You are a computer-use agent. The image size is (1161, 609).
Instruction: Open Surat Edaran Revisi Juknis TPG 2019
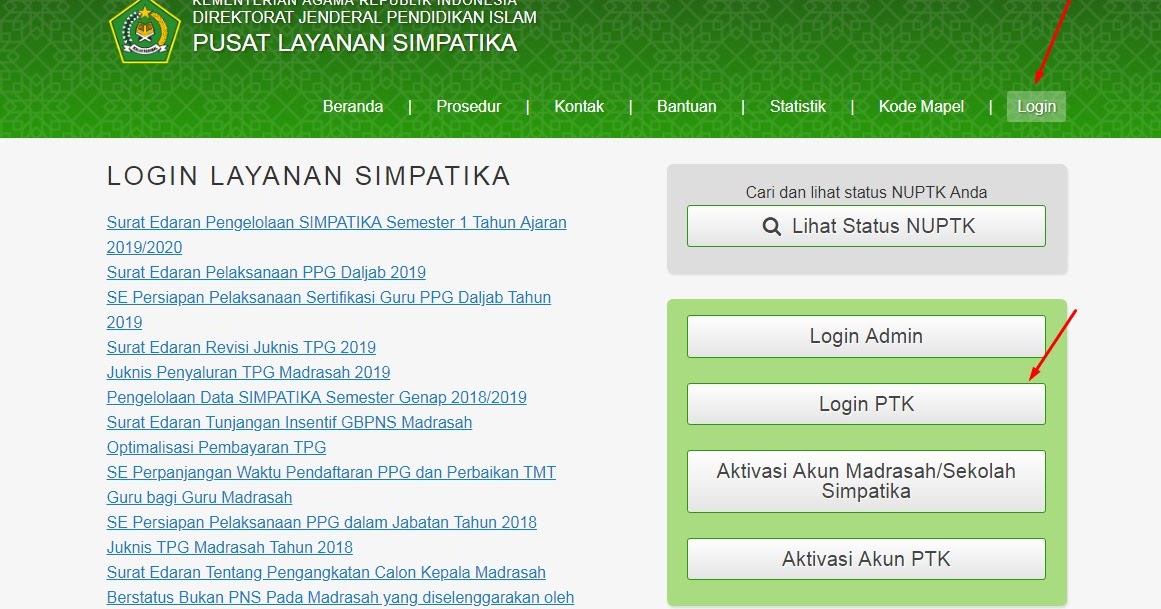241,347
